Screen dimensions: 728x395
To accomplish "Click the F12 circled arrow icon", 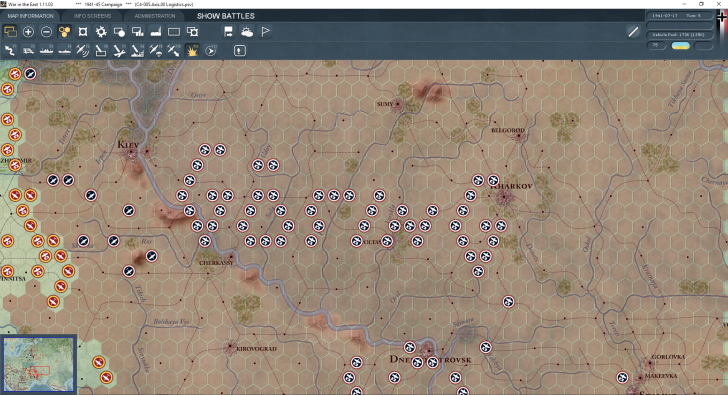I will click(210, 50).
